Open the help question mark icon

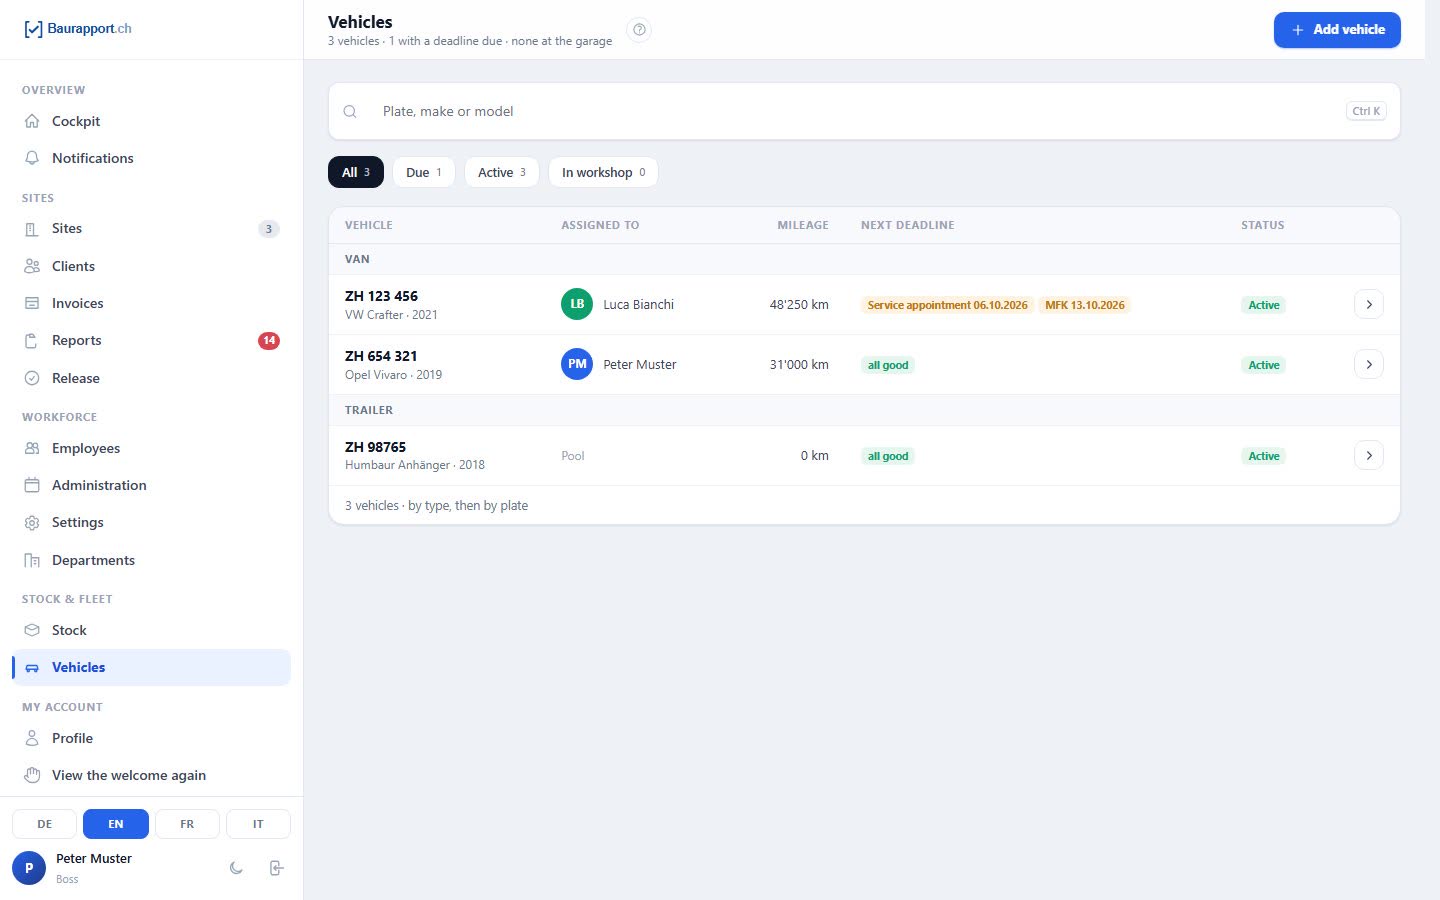(x=639, y=30)
